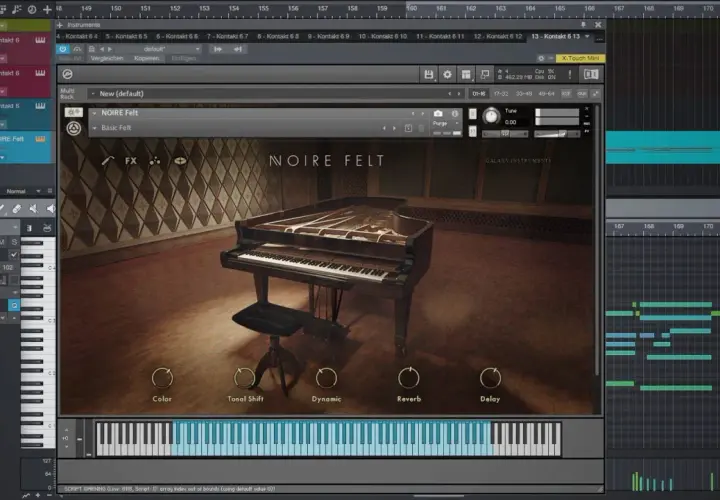Select rack page 17-32
720x500 pixels.
click(x=501, y=94)
